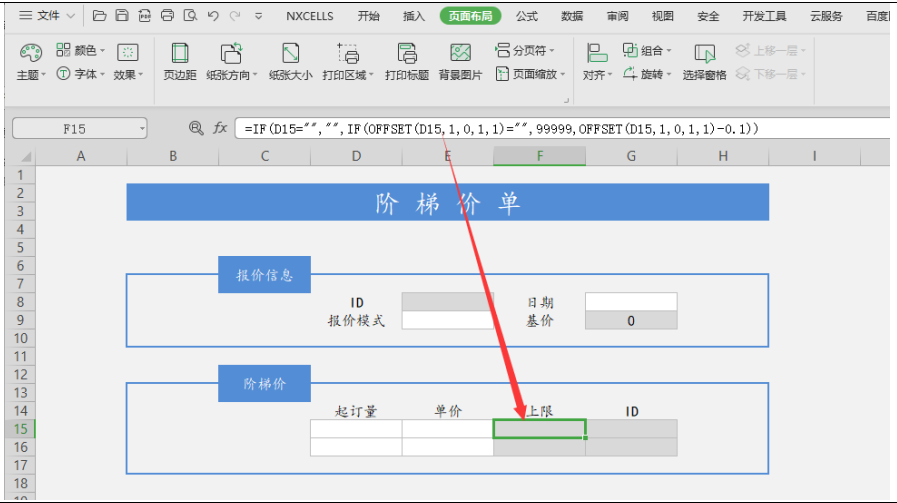
Task: Open the 选择窗格 selection pane
Action: 704,54
